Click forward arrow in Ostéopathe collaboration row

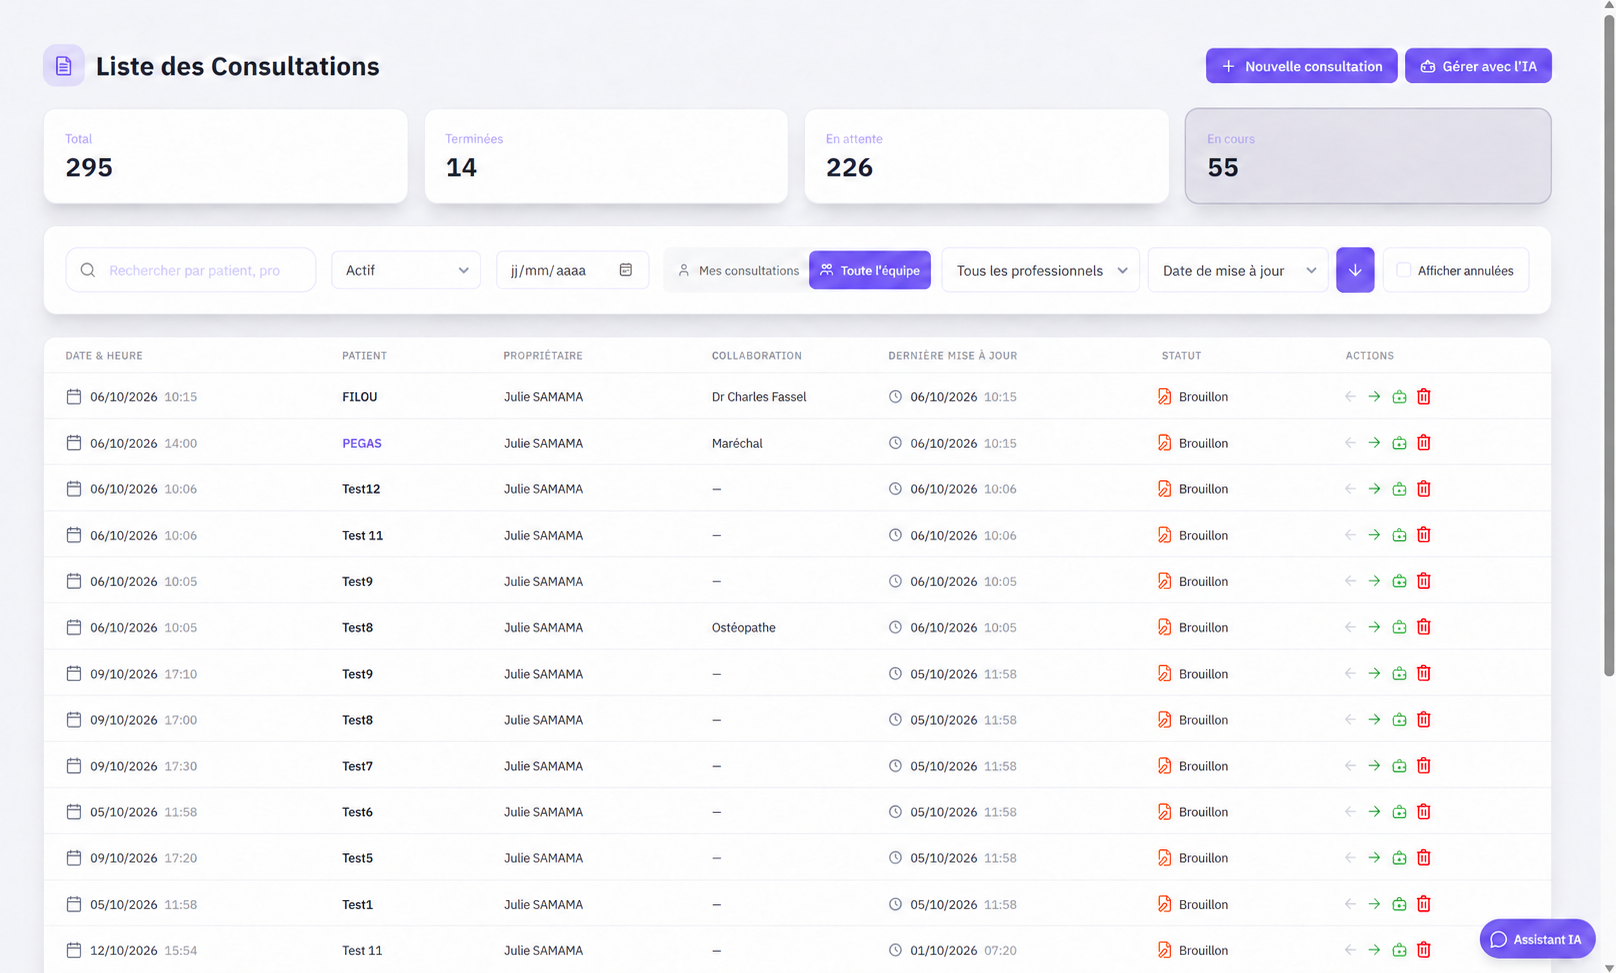point(1374,628)
